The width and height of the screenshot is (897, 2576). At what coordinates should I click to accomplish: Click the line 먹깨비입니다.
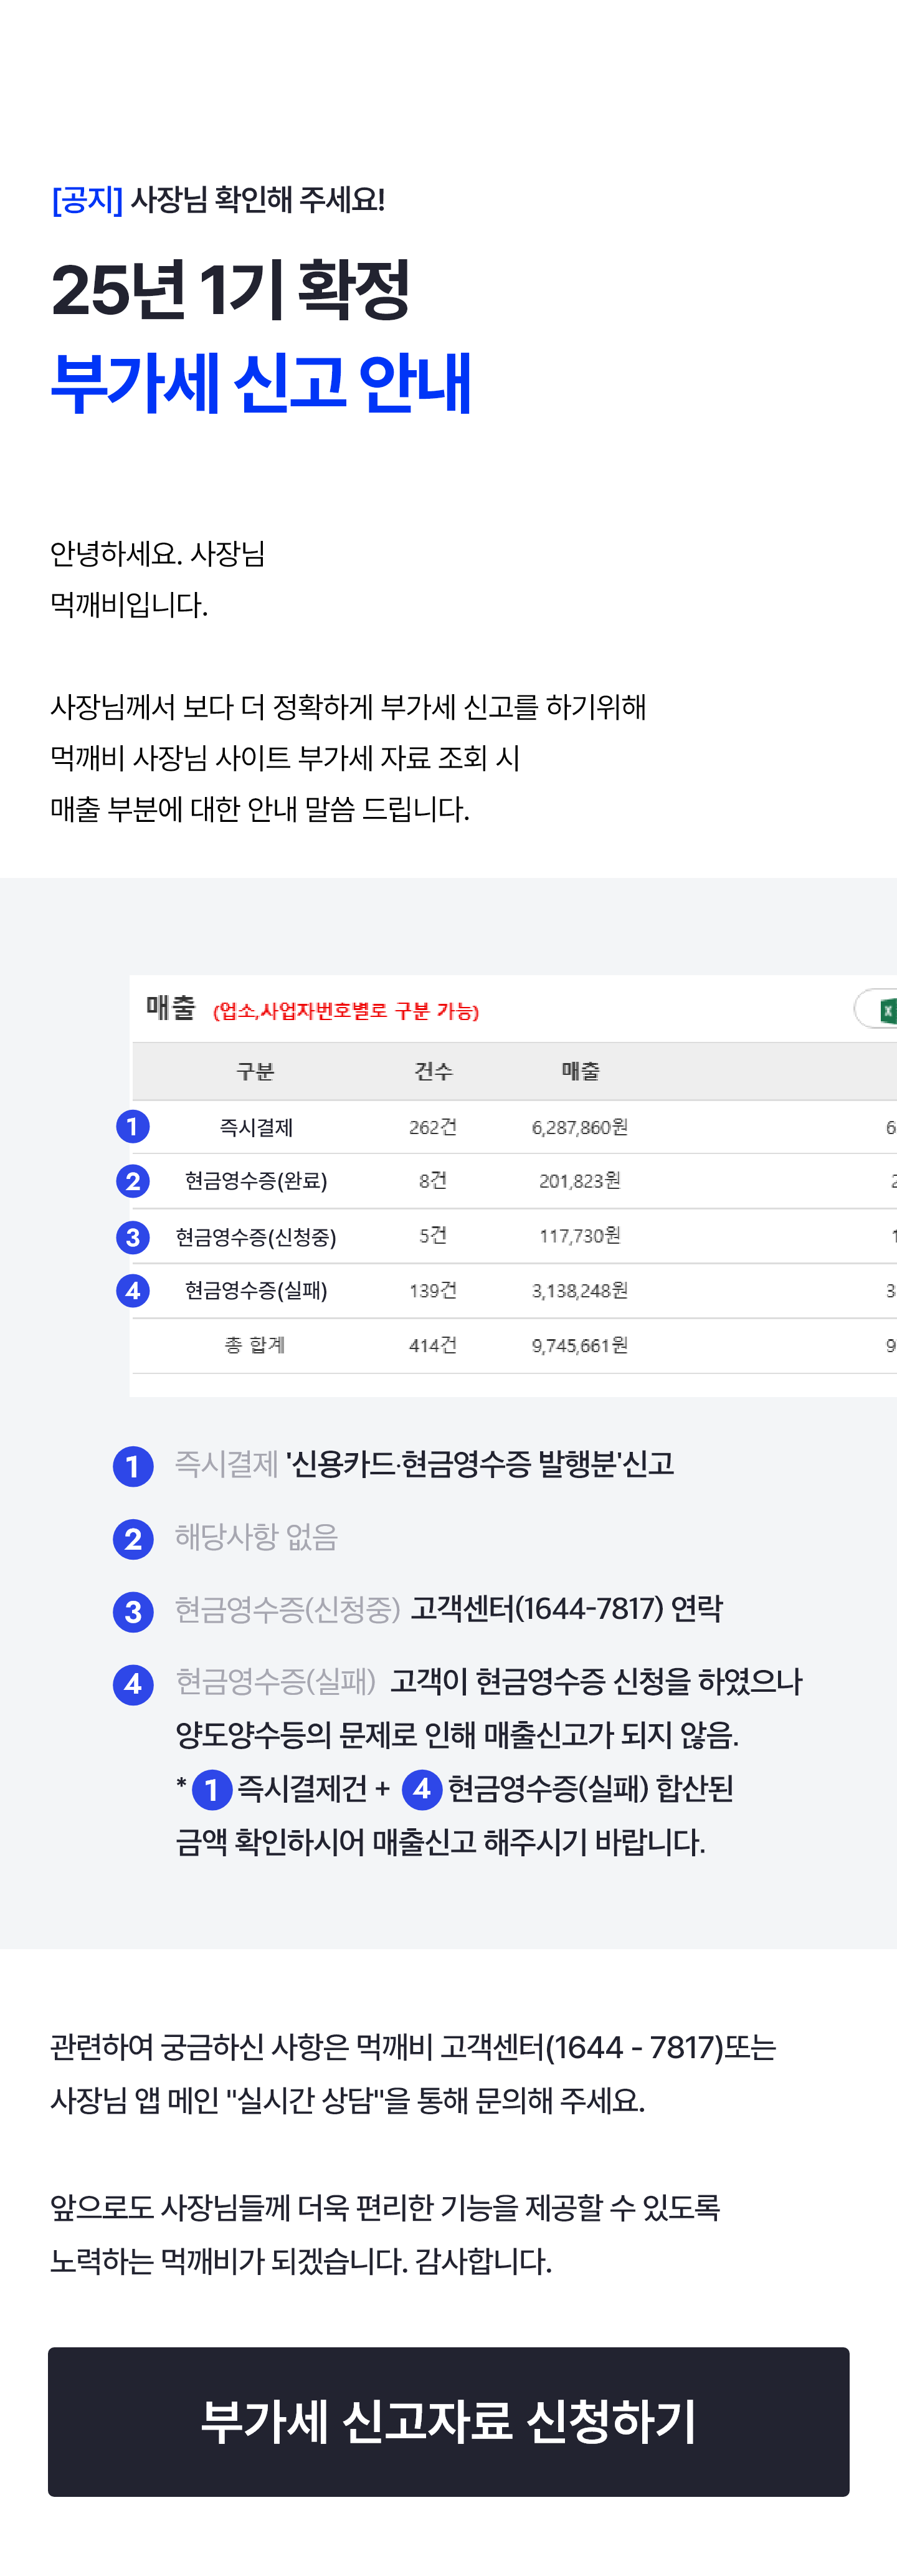tap(129, 605)
